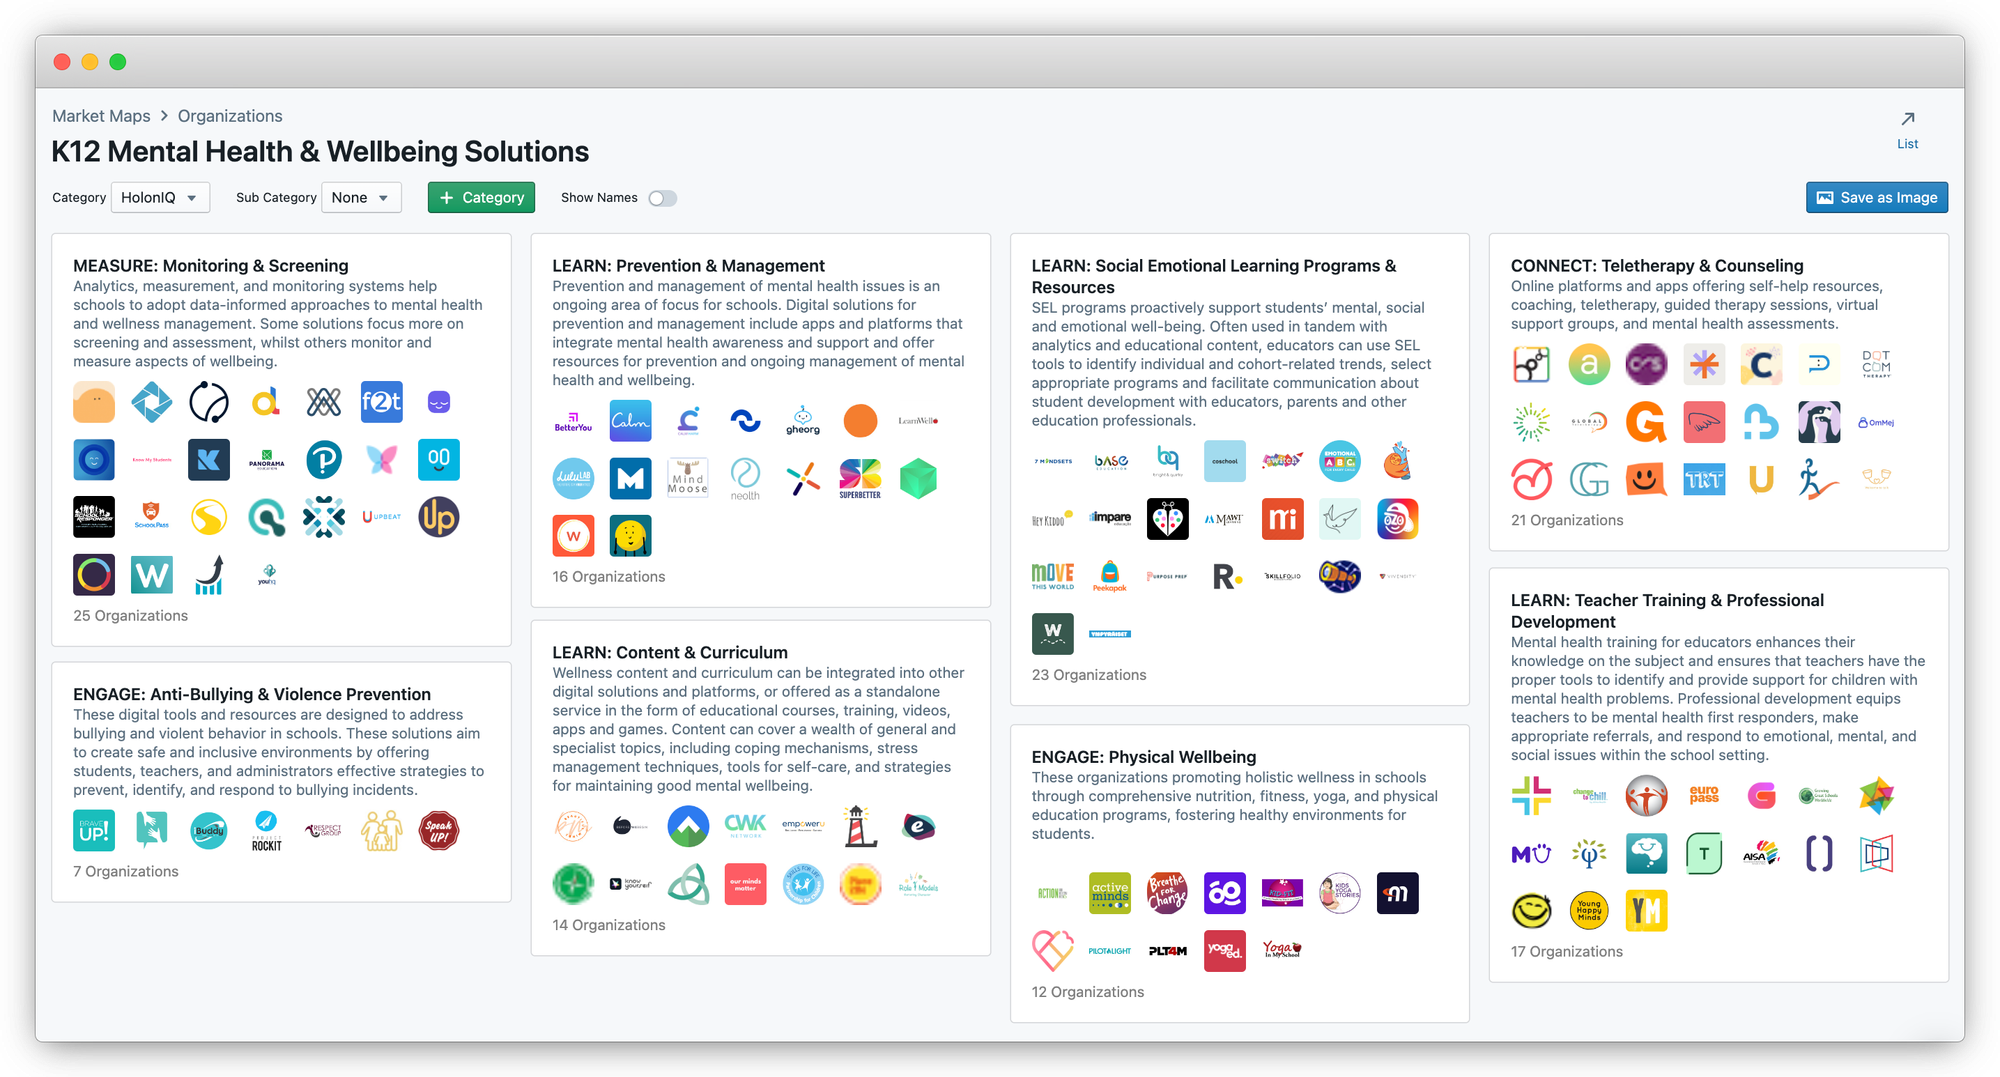2000x1077 pixels.
Task: Click the "LEARN: Content & Curriculum" heading
Action: [670, 652]
